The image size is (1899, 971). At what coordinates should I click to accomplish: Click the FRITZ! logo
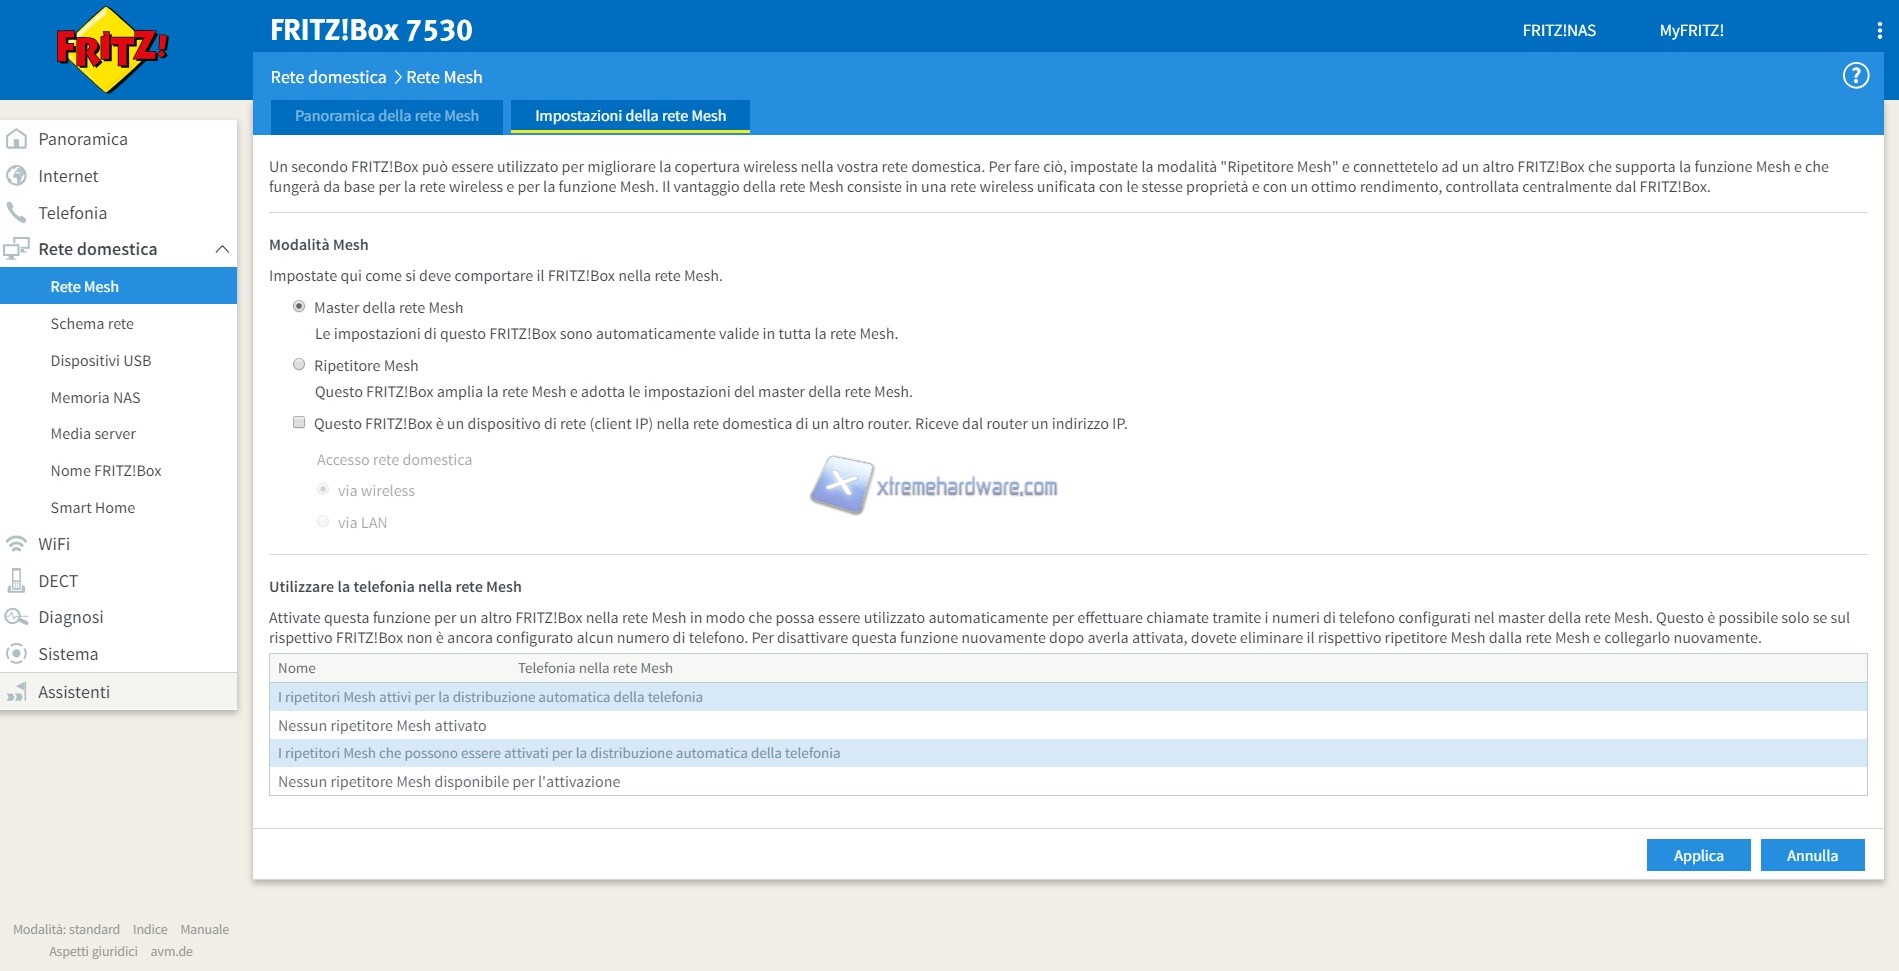(x=111, y=50)
